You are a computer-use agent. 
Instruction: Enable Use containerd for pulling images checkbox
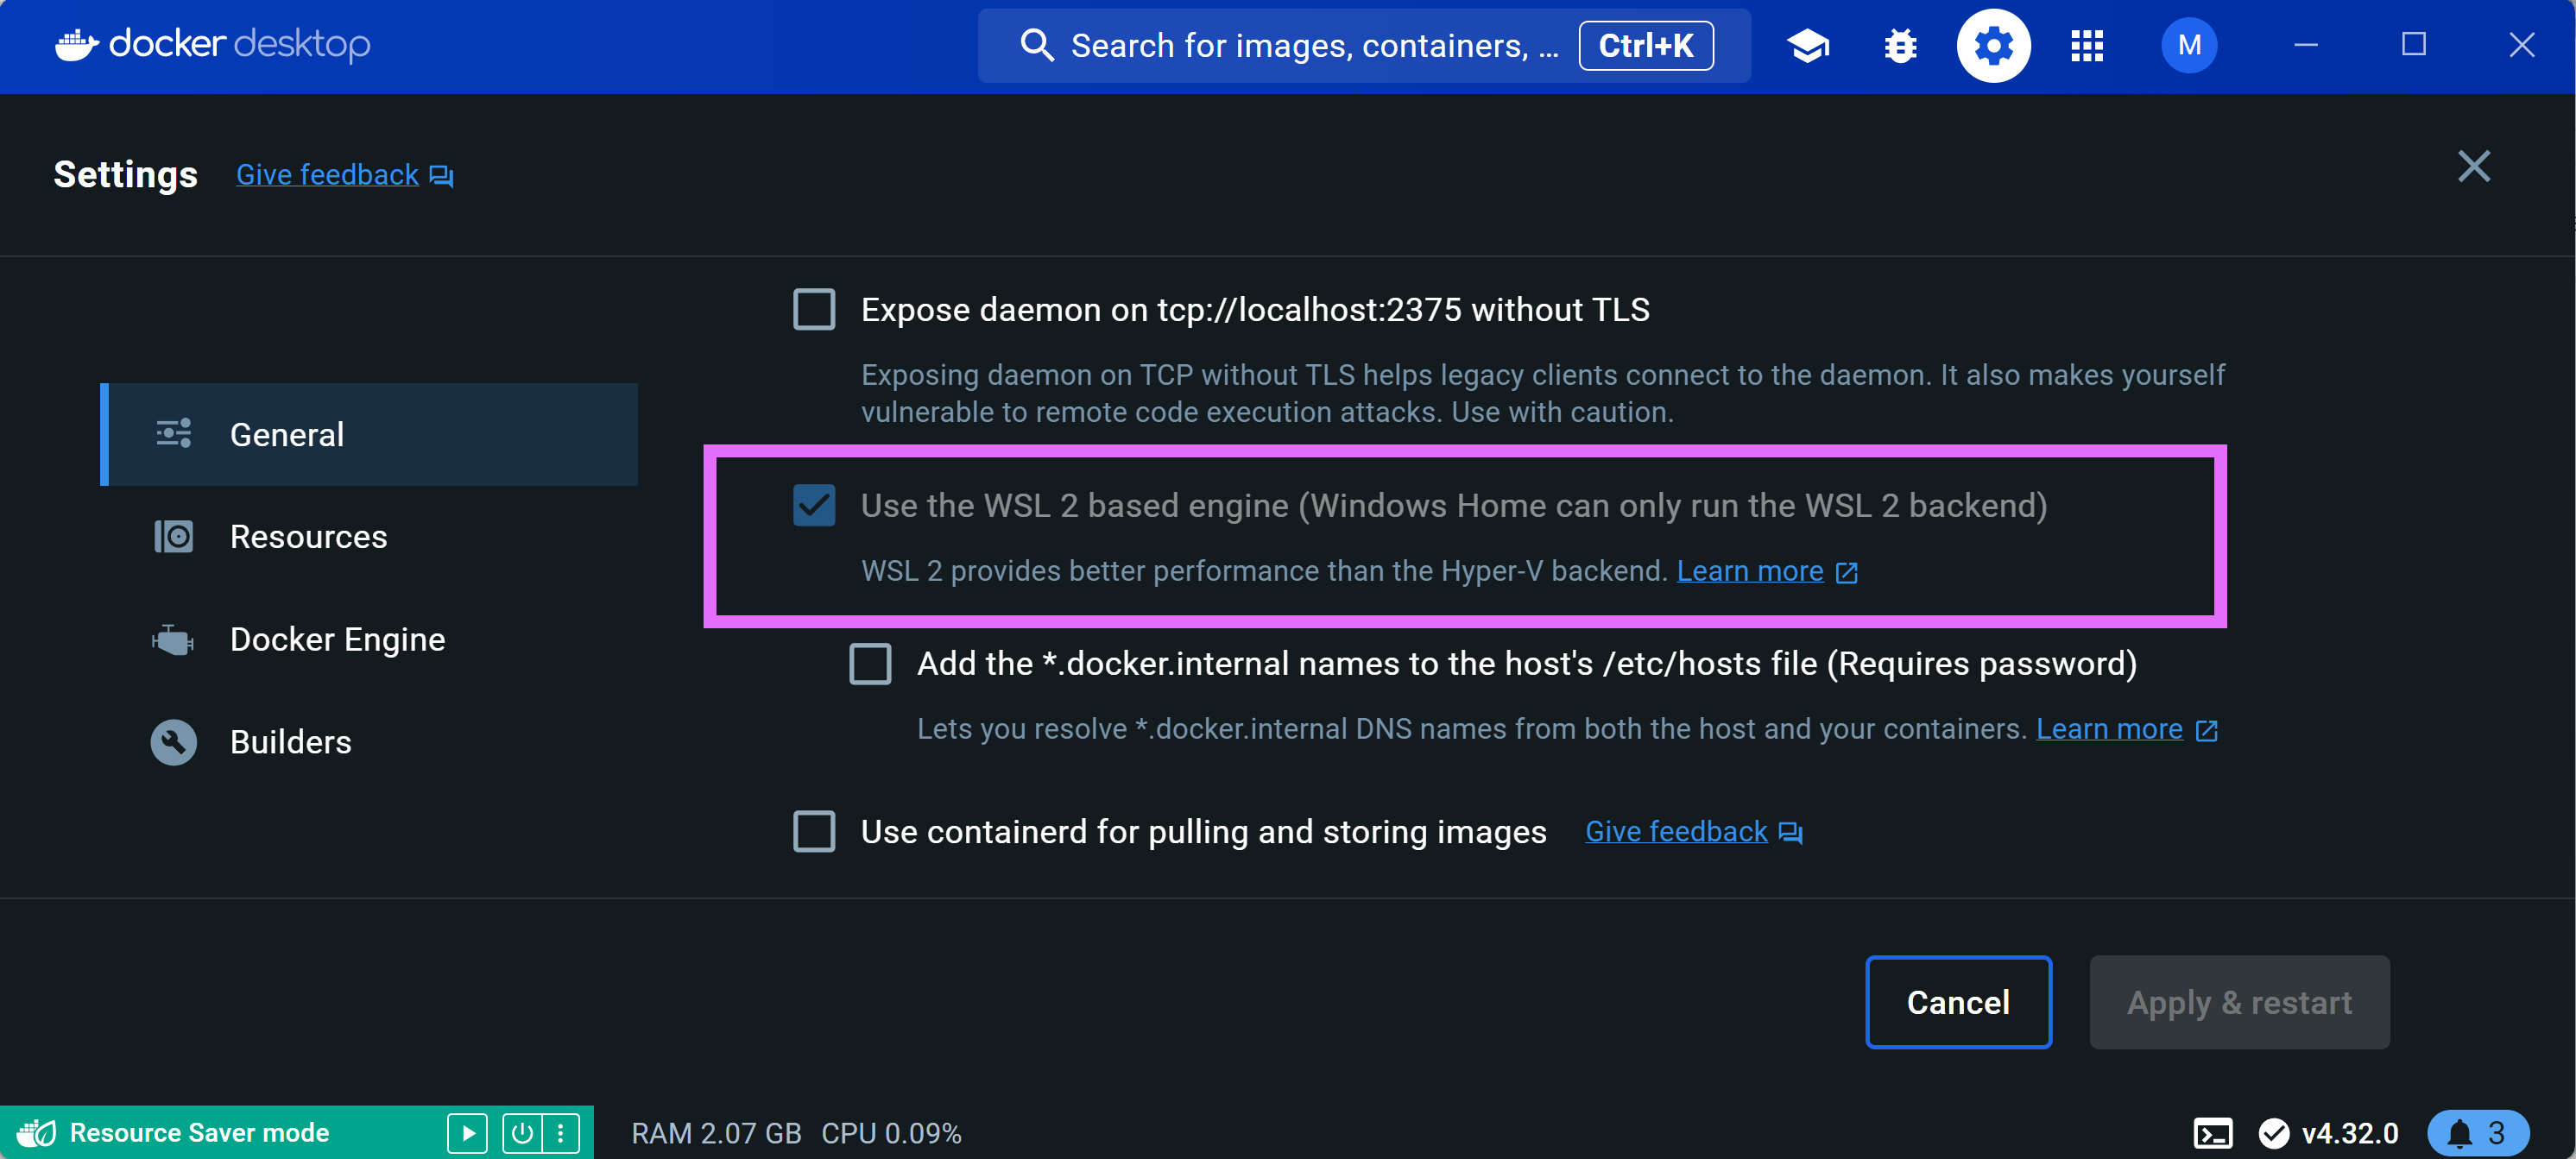[814, 832]
